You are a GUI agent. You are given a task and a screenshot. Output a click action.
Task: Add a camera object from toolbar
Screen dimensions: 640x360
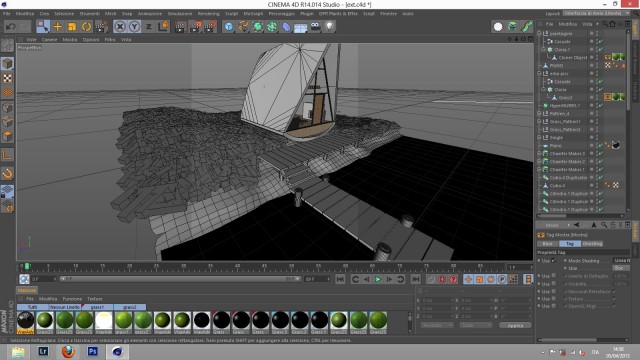(315, 27)
